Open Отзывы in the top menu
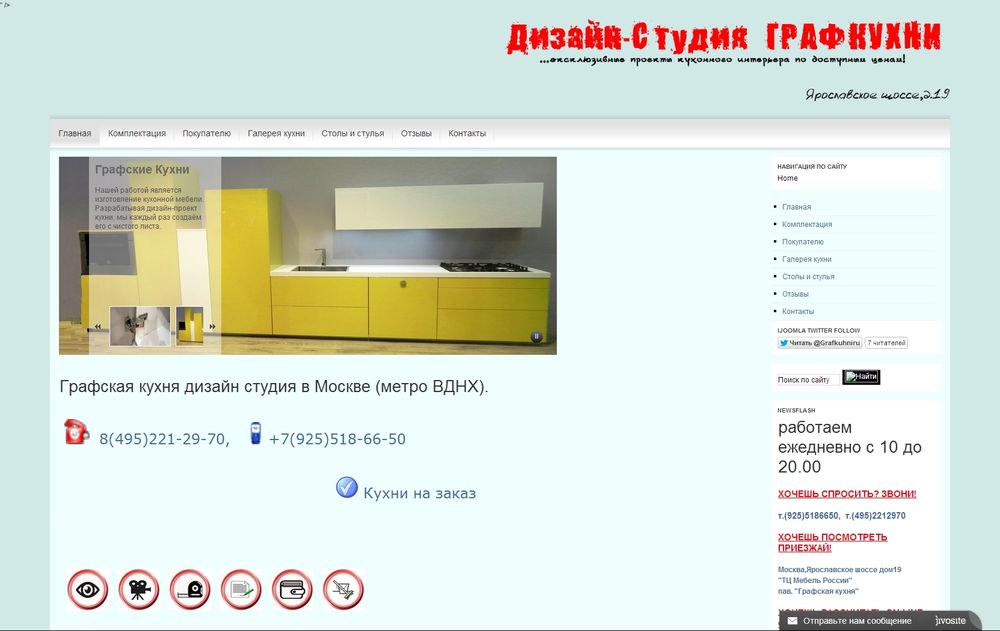The width and height of the screenshot is (1000, 631). tap(416, 133)
